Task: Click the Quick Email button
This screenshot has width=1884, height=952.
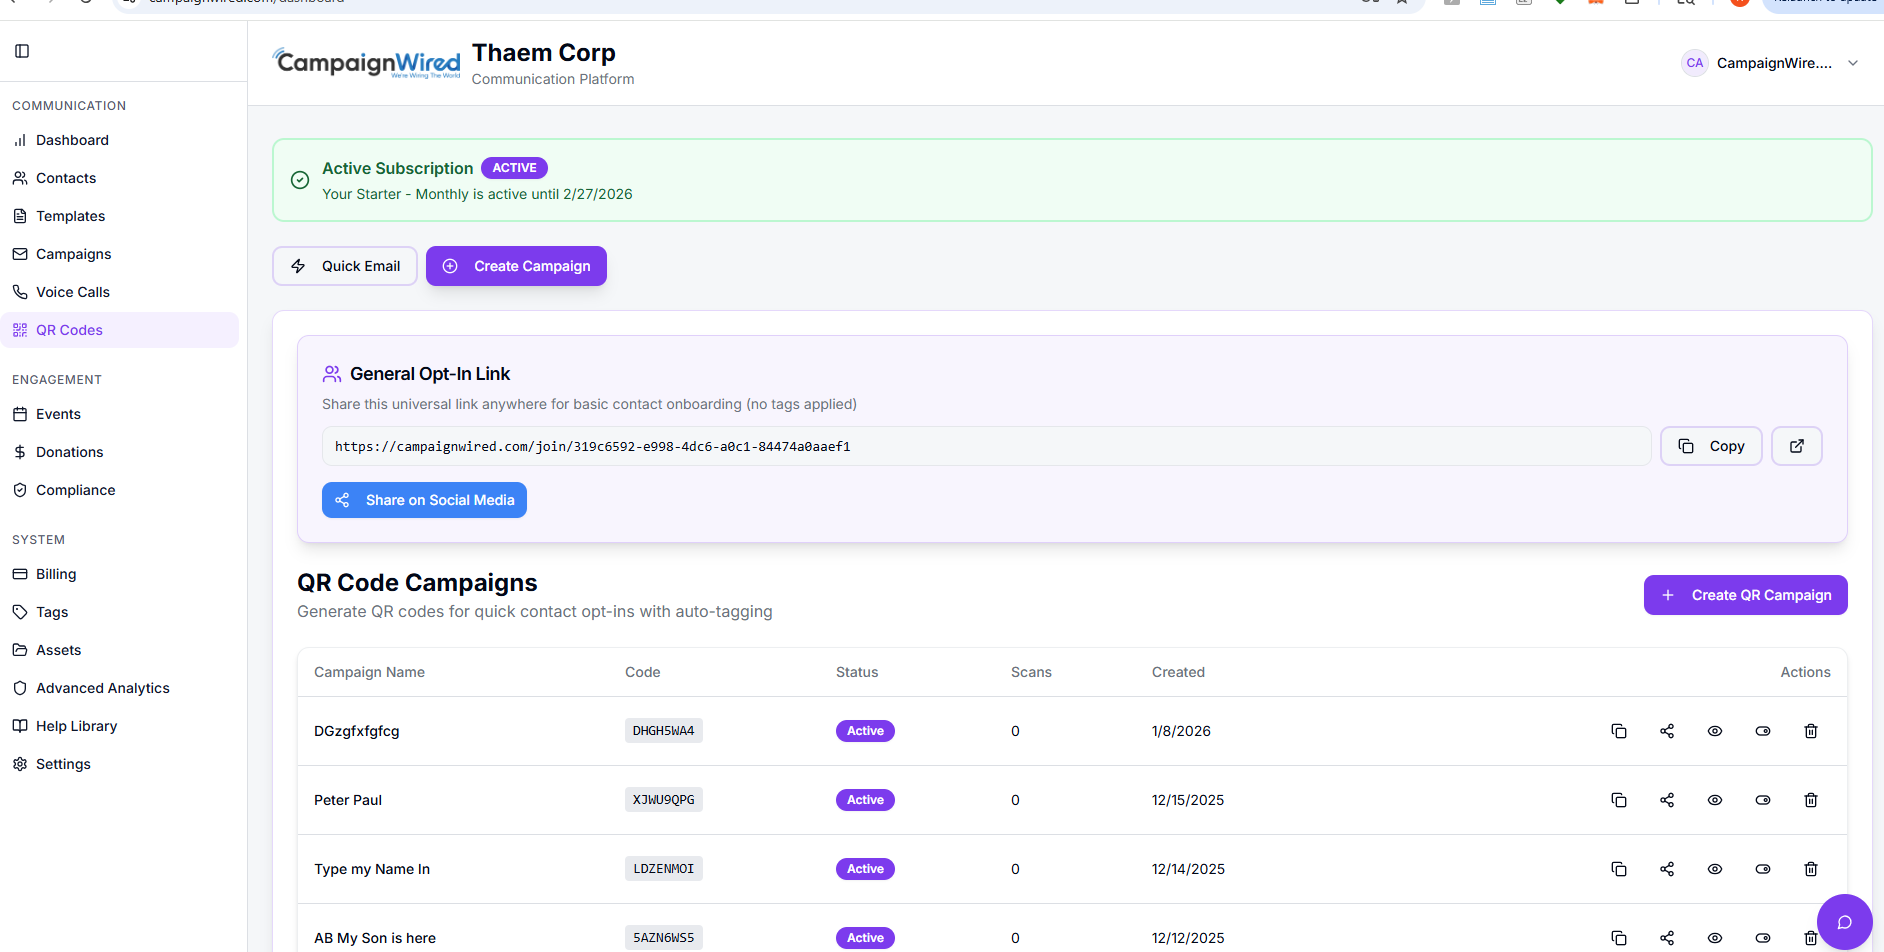Action: tap(345, 266)
